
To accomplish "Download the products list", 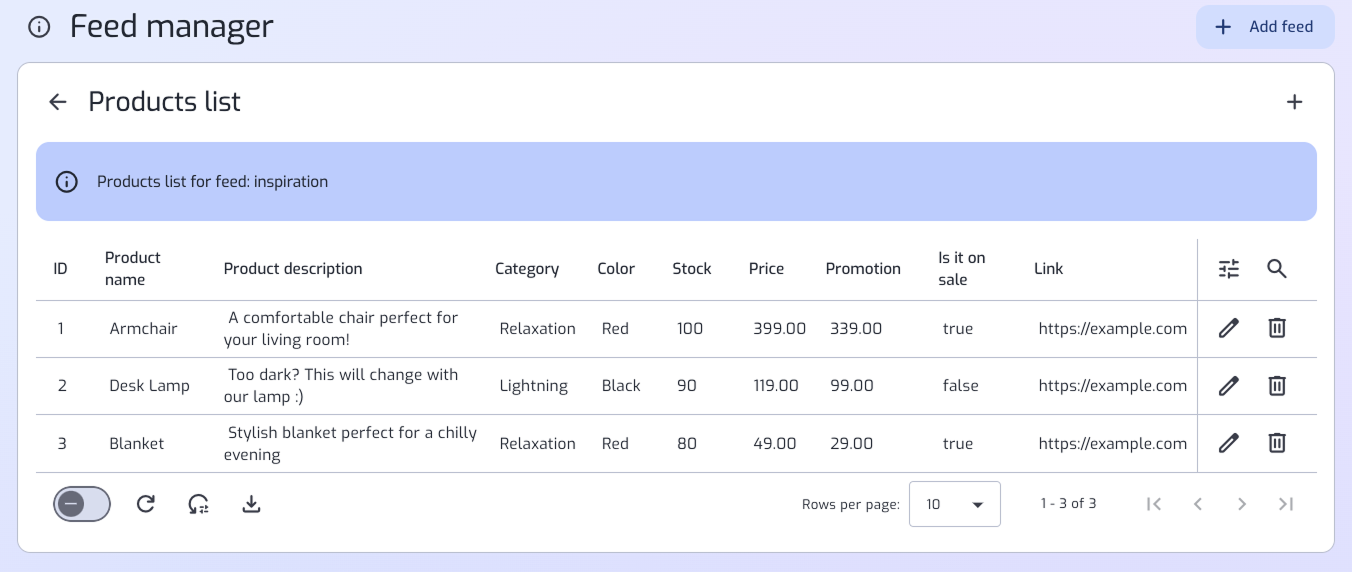I will coord(252,504).
